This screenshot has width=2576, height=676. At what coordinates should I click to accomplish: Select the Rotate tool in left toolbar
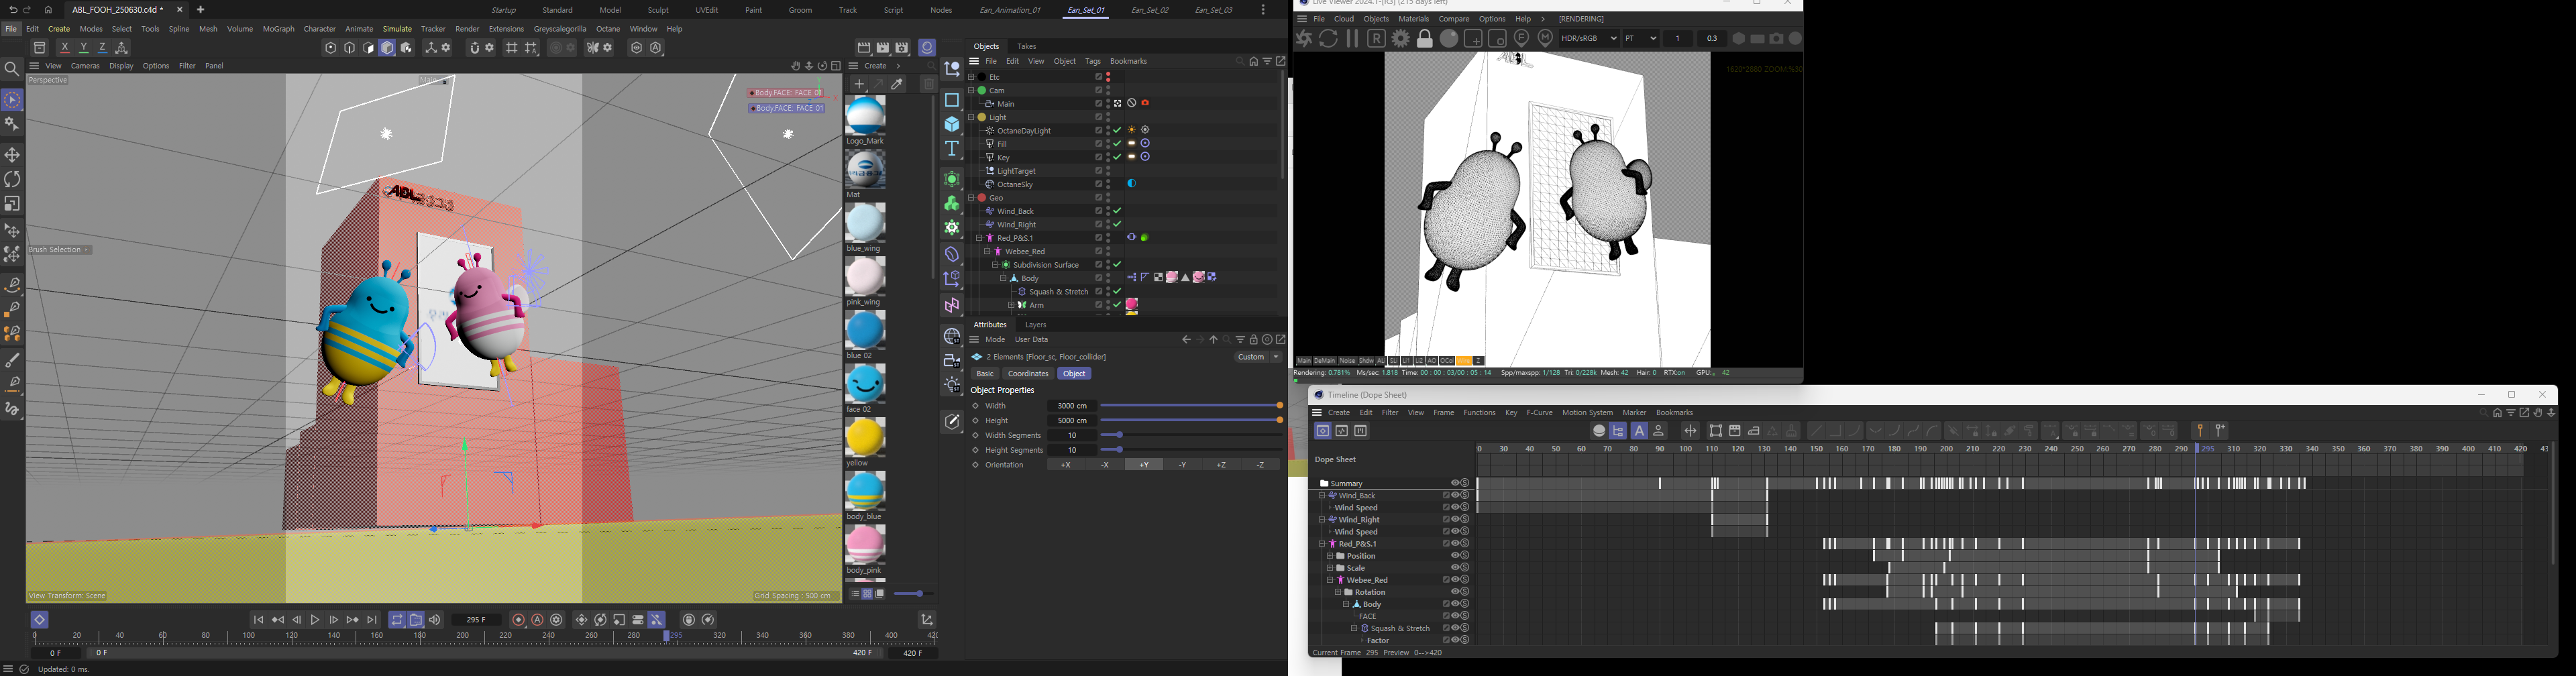click(12, 179)
